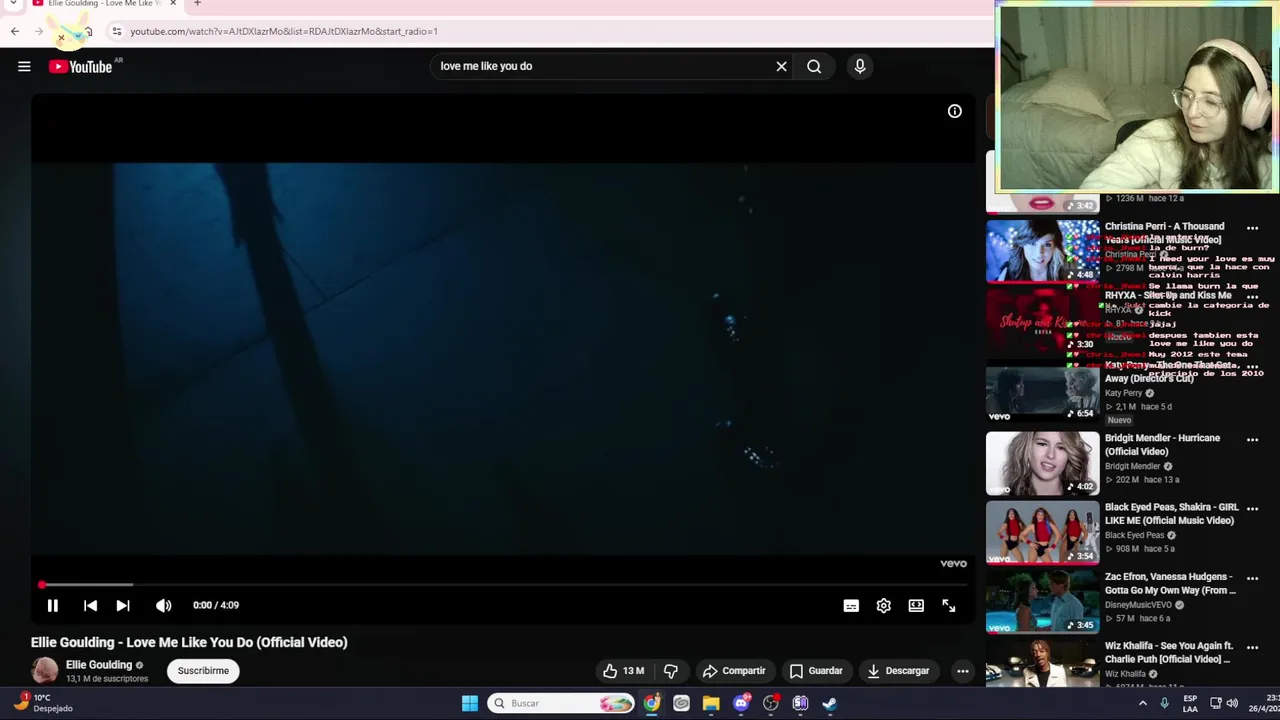The width and height of the screenshot is (1280, 720).
Task: Open File Explorer from the taskbar
Action: click(x=711, y=703)
